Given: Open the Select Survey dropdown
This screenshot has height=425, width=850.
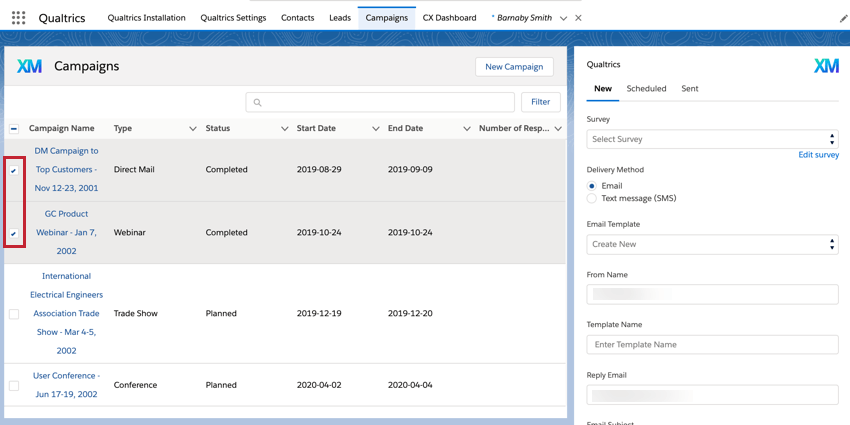Looking at the screenshot, I should (712, 139).
